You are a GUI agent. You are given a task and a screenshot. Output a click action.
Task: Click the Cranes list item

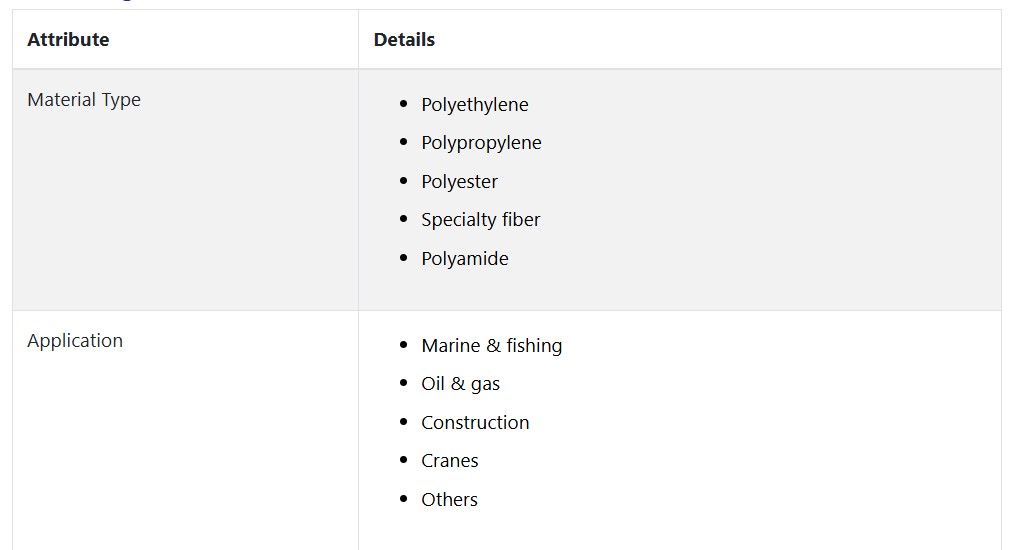450,461
